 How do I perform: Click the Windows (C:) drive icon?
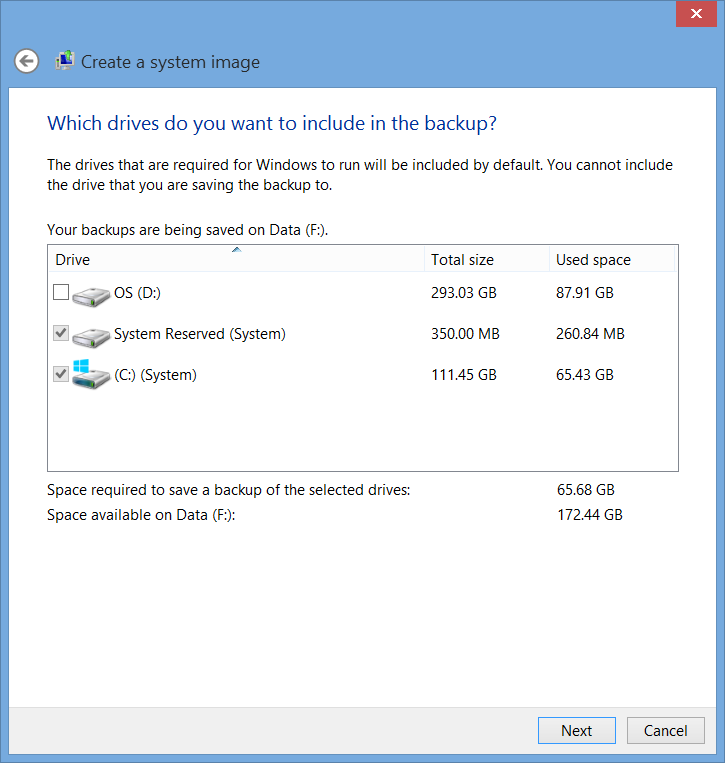(91, 374)
